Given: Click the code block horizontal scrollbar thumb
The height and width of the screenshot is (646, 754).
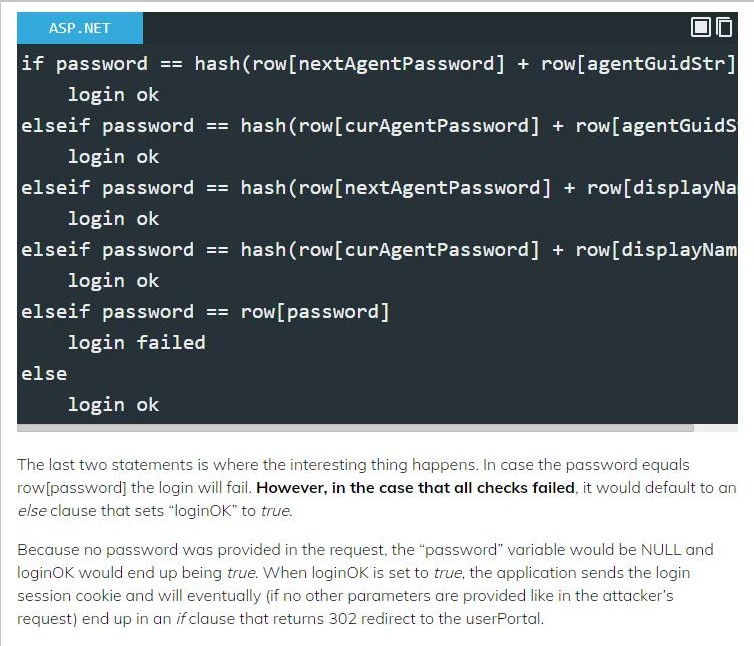Looking at the screenshot, I should [355, 428].
